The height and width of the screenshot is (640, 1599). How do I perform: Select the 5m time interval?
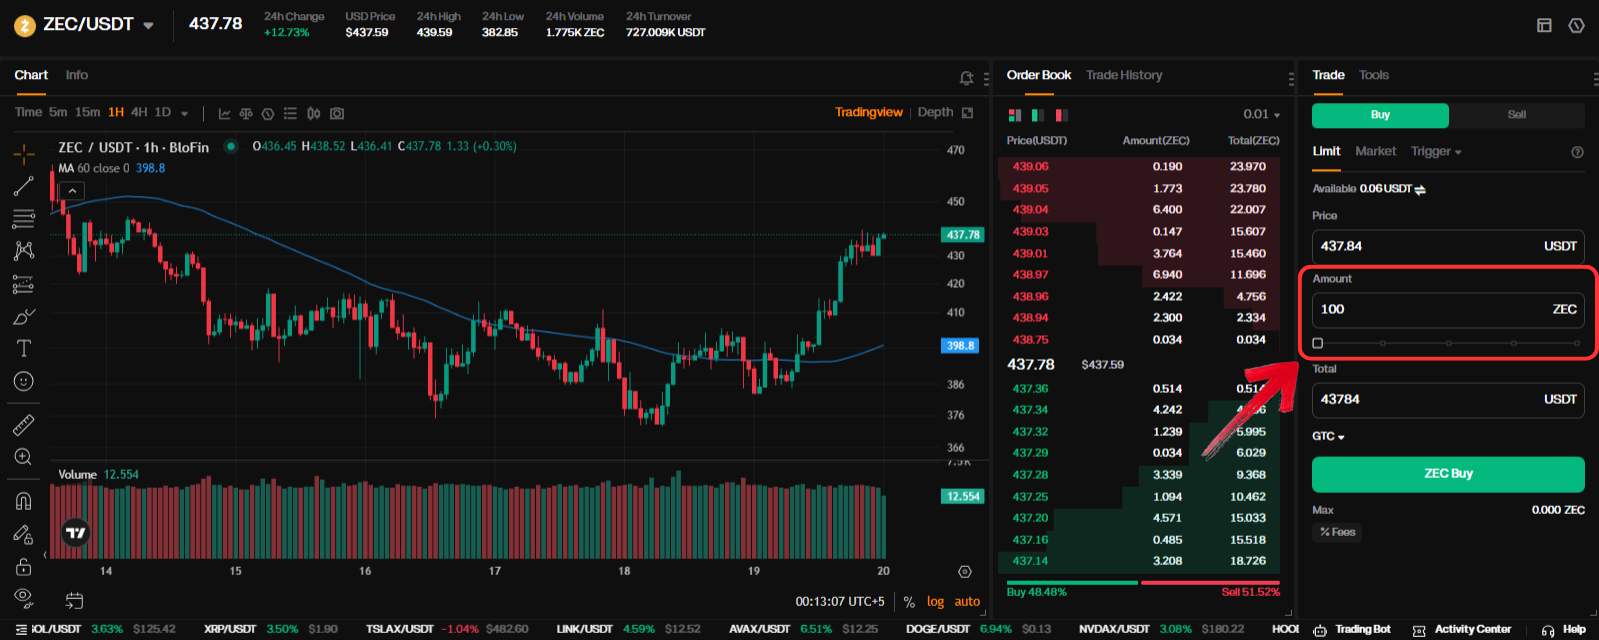click(58, 112)
